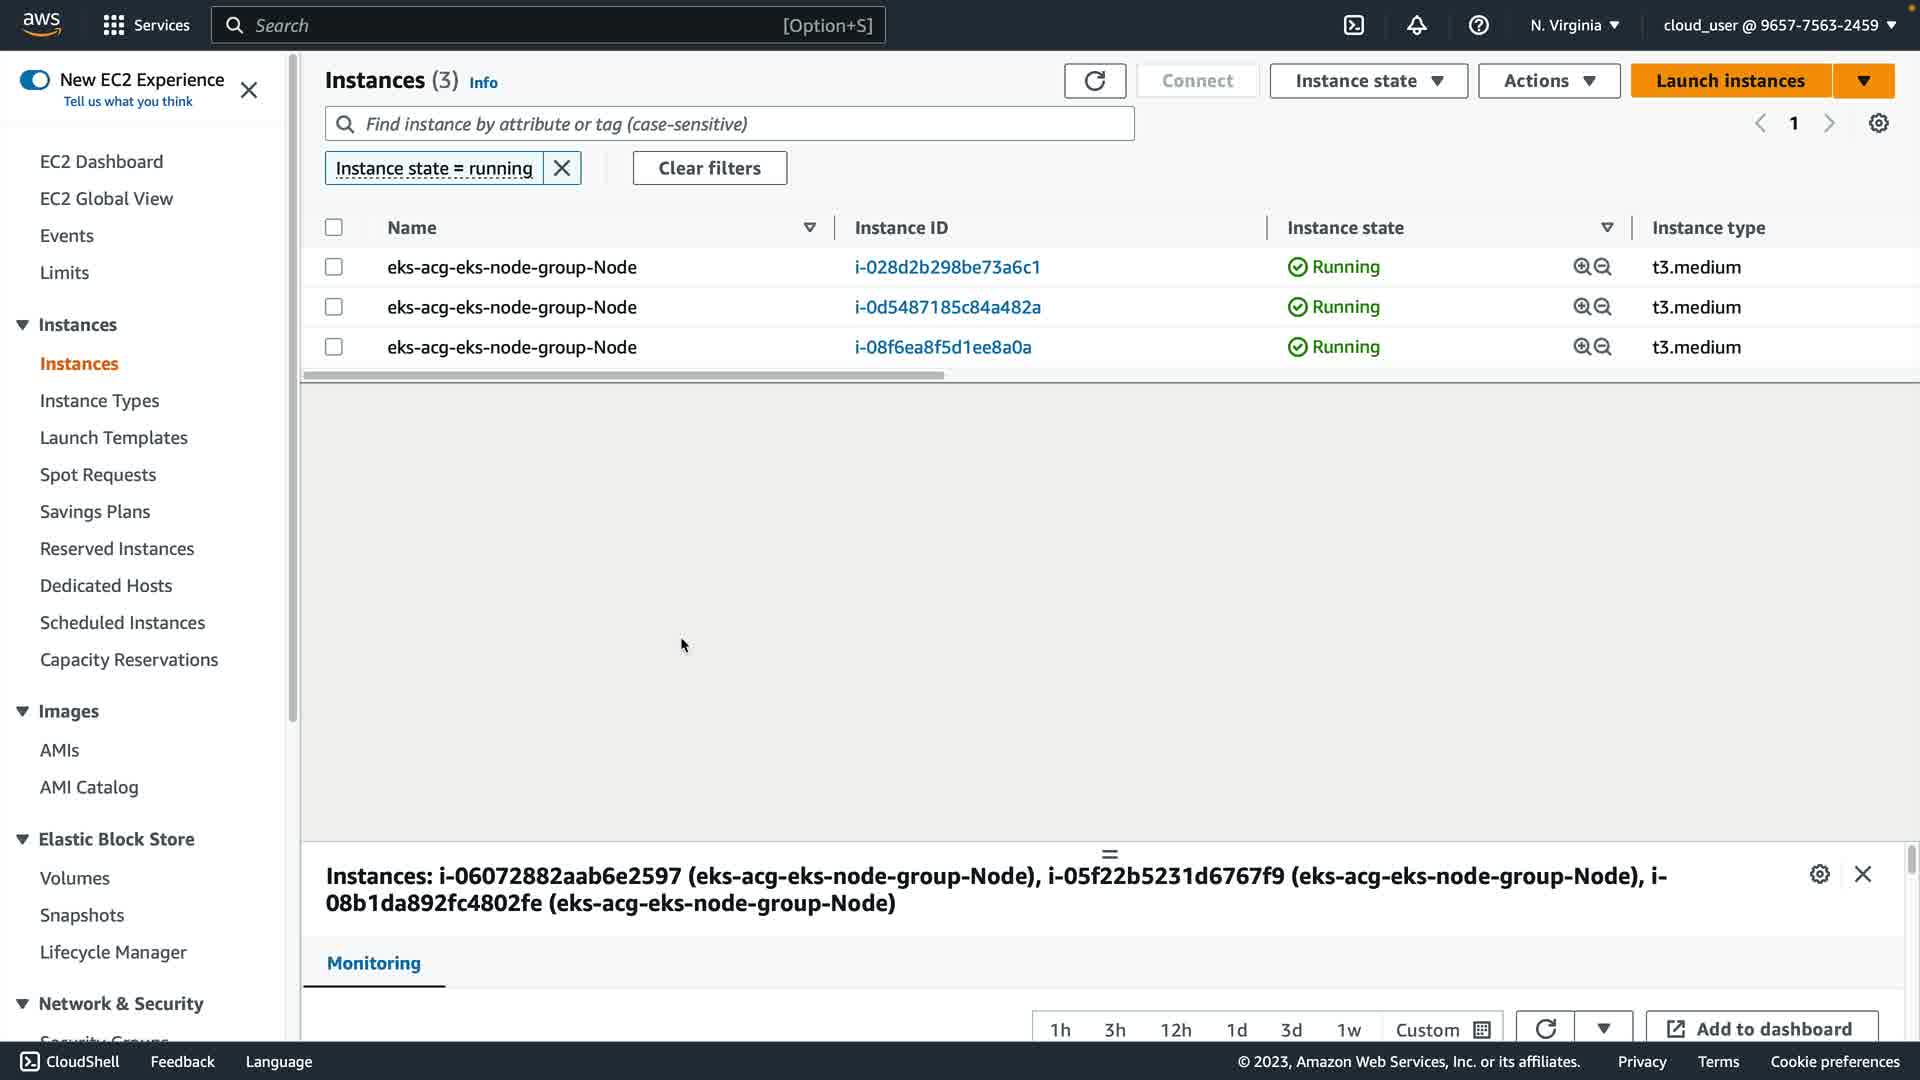Open the Instance state dropdown
The image size is (1920, 1080).
pos(1368,81)
